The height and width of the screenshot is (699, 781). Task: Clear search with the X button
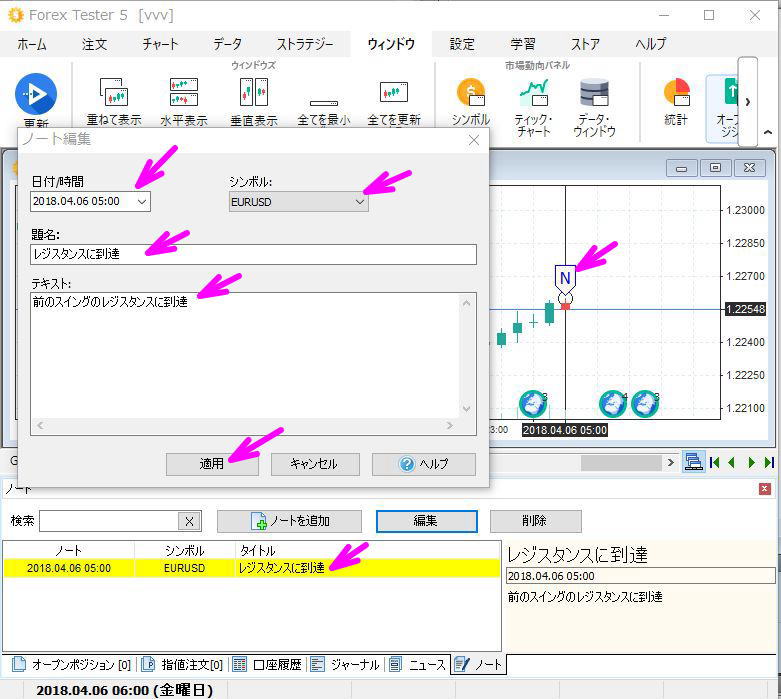[x=189, y=521]
